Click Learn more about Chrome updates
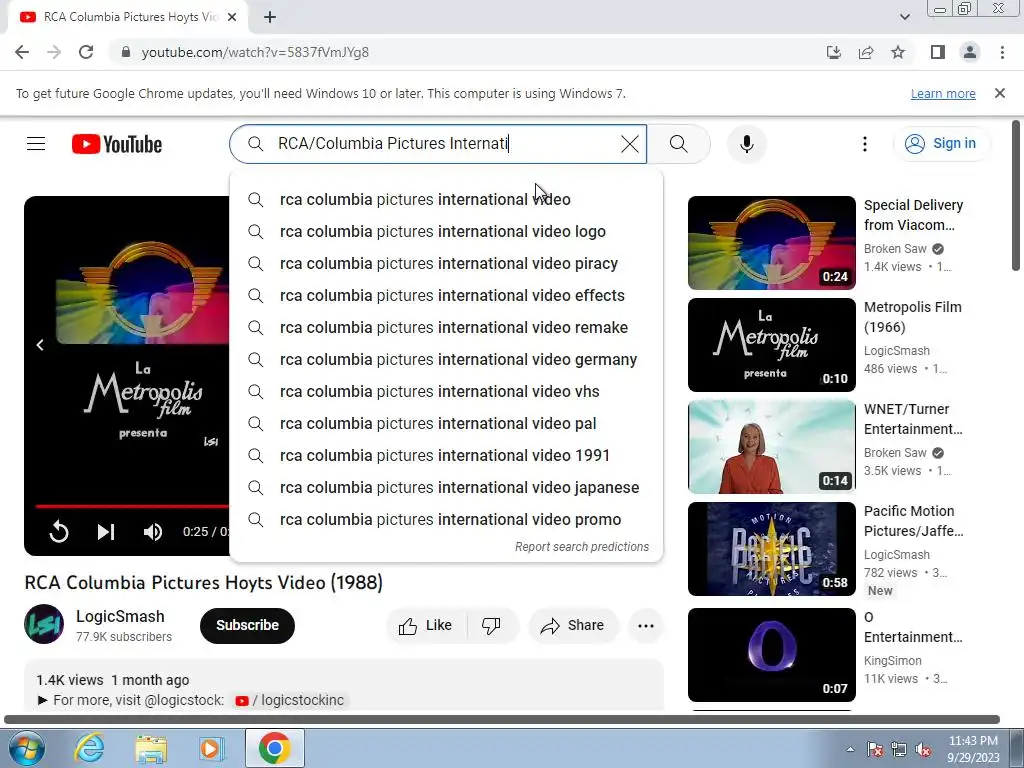 click(x=943, y=93)
